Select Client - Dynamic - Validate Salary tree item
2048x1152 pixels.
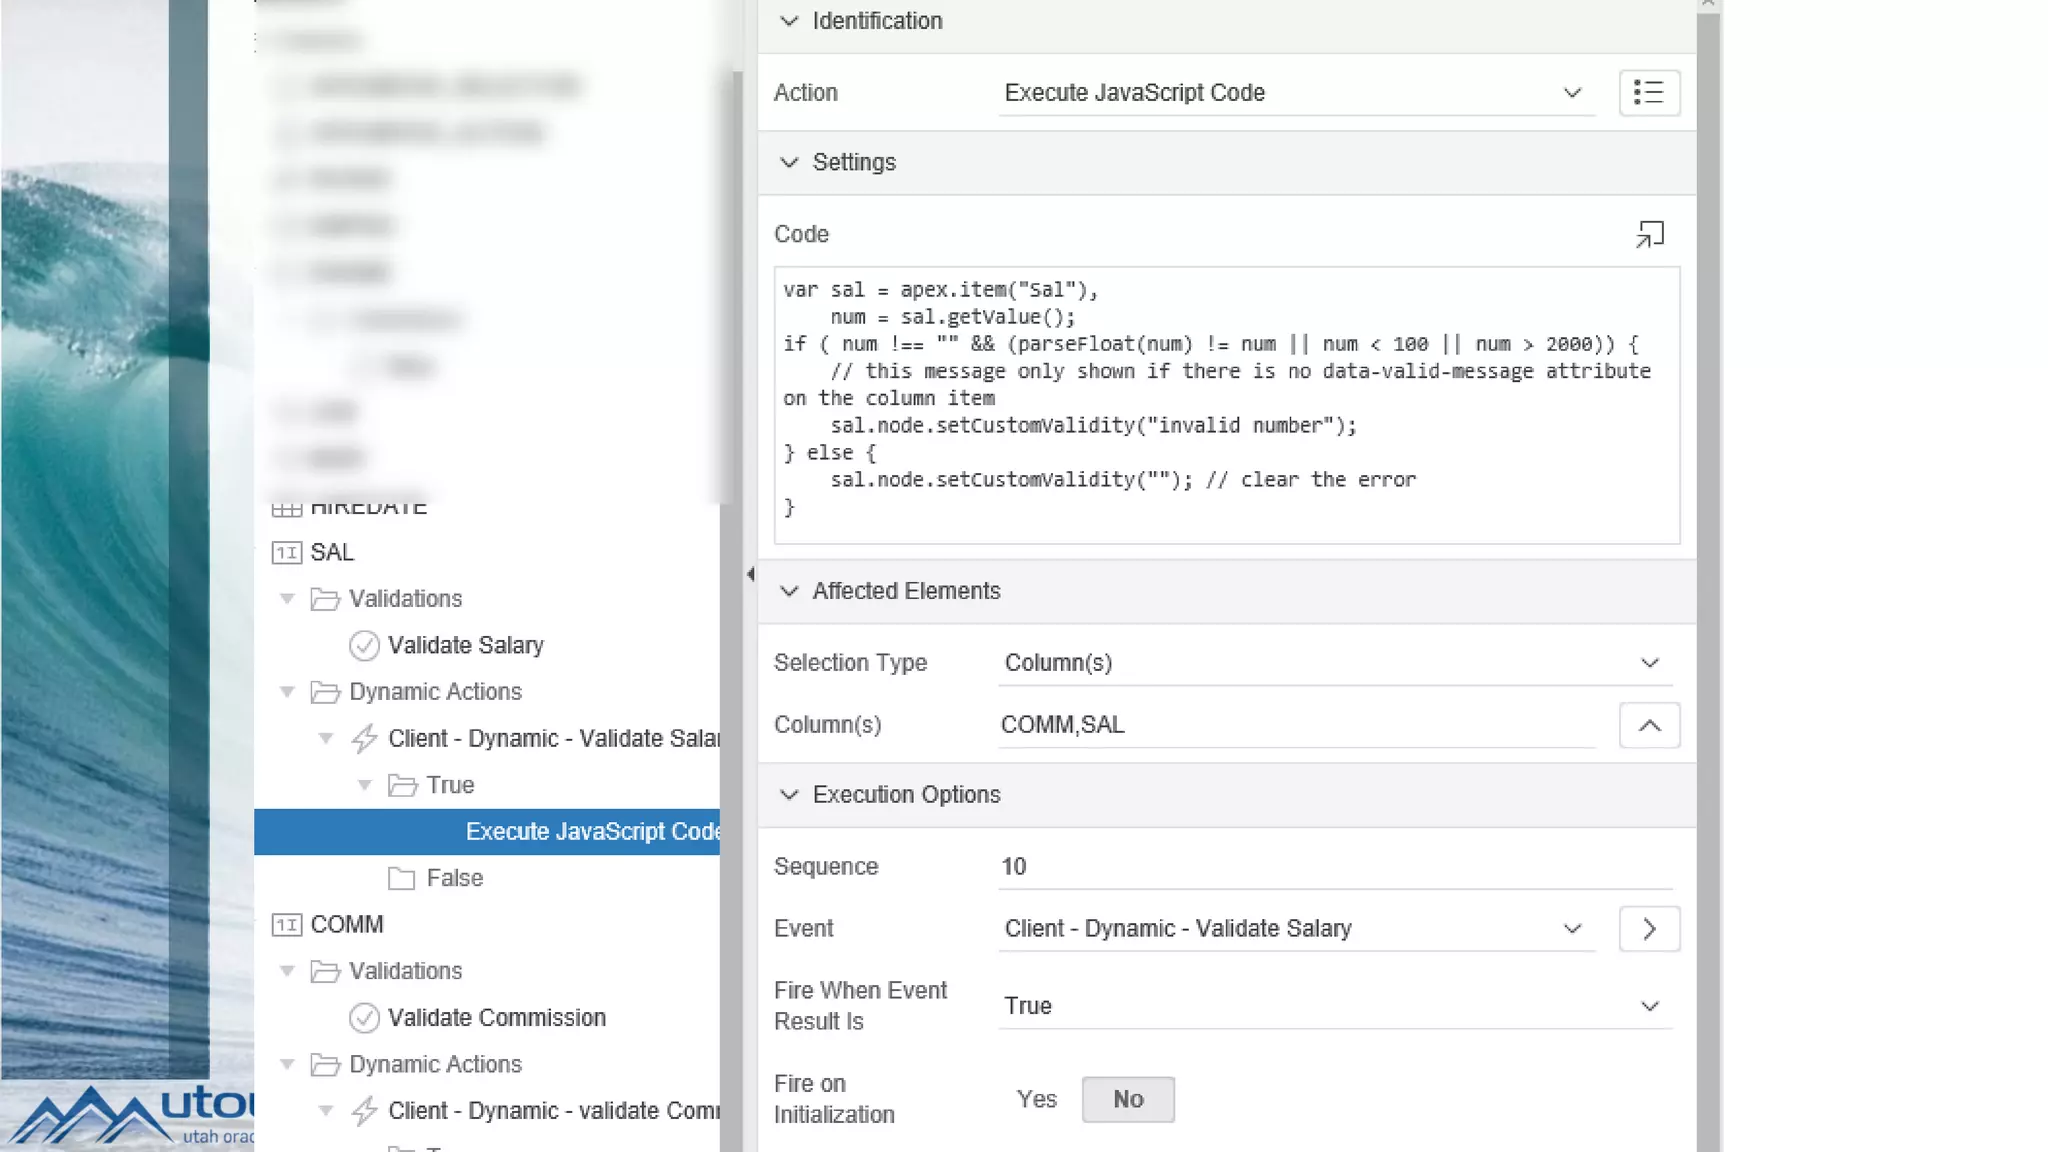point(554,739)
